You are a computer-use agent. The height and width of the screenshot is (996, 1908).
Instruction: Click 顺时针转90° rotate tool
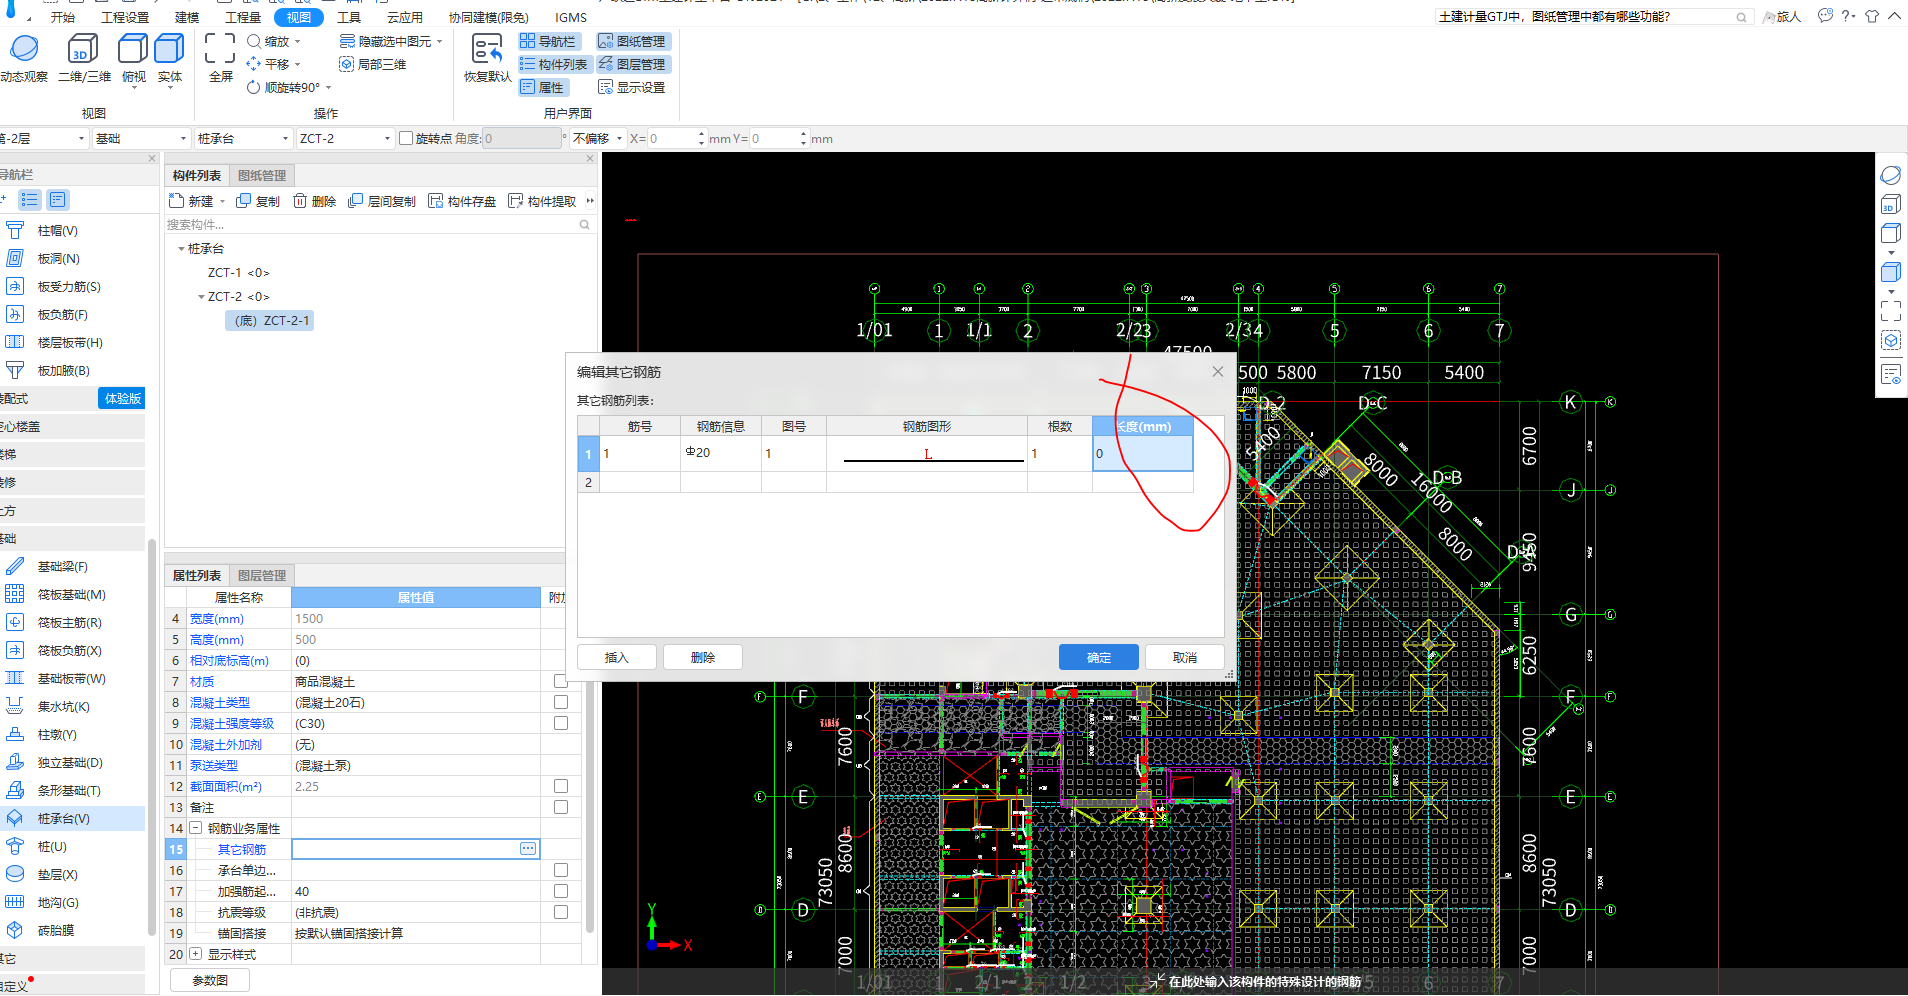click(284, 87)
